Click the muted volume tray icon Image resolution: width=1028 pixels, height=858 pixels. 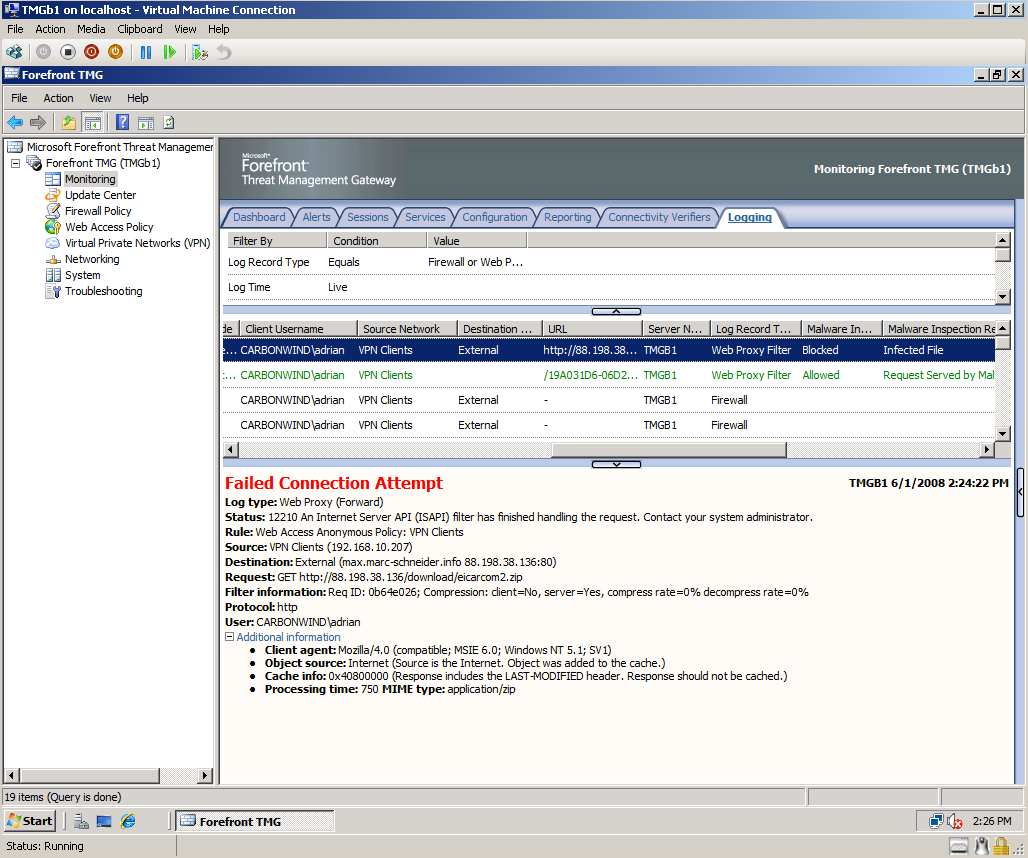click(955, 821)
